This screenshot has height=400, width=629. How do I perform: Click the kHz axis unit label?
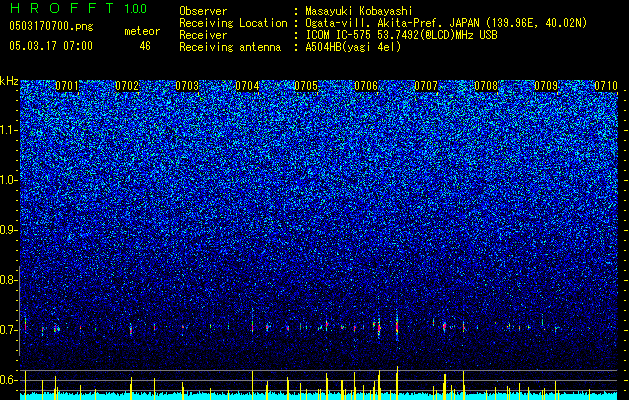click(x=9, y=81)
